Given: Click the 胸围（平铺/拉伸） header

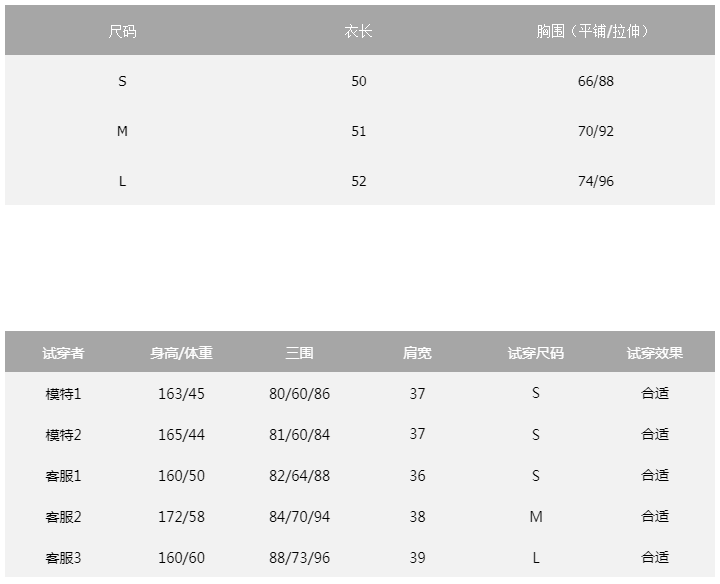Looking at the screenshot, I should pyautogui.click(x=595, y=31).
